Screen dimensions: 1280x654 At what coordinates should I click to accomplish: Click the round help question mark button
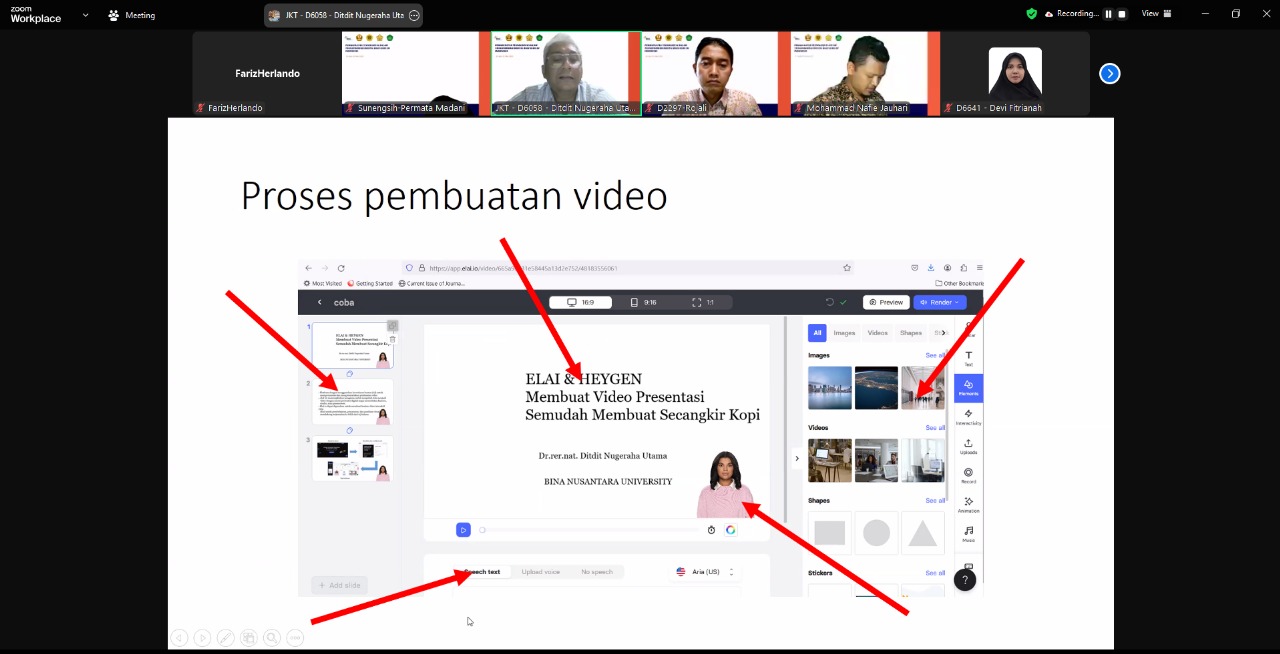[964, 580]
